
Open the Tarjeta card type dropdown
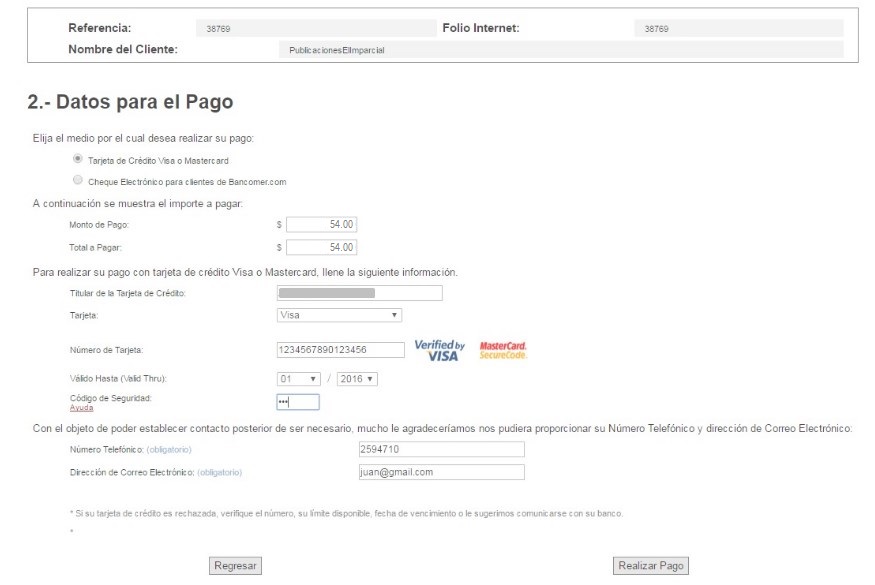click(x=339, y=315)
